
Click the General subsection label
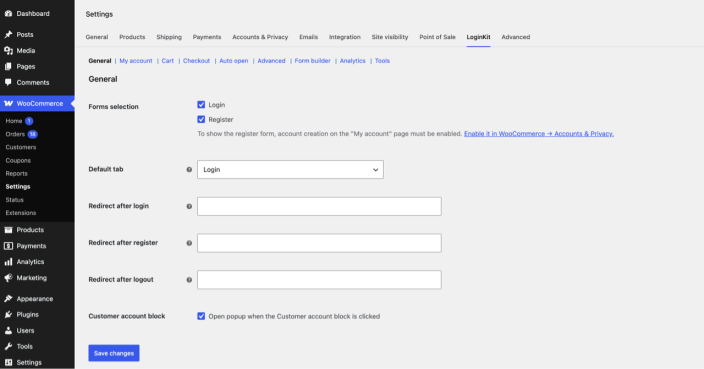click(100, 61)
